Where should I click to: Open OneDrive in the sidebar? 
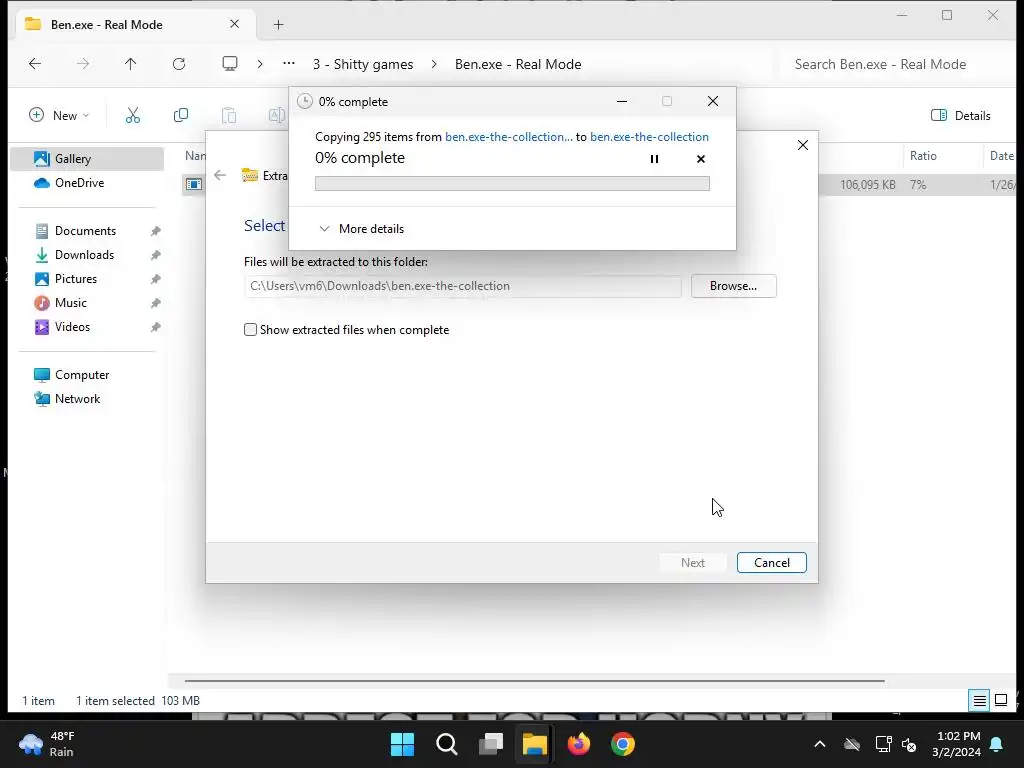pos(87,183)
